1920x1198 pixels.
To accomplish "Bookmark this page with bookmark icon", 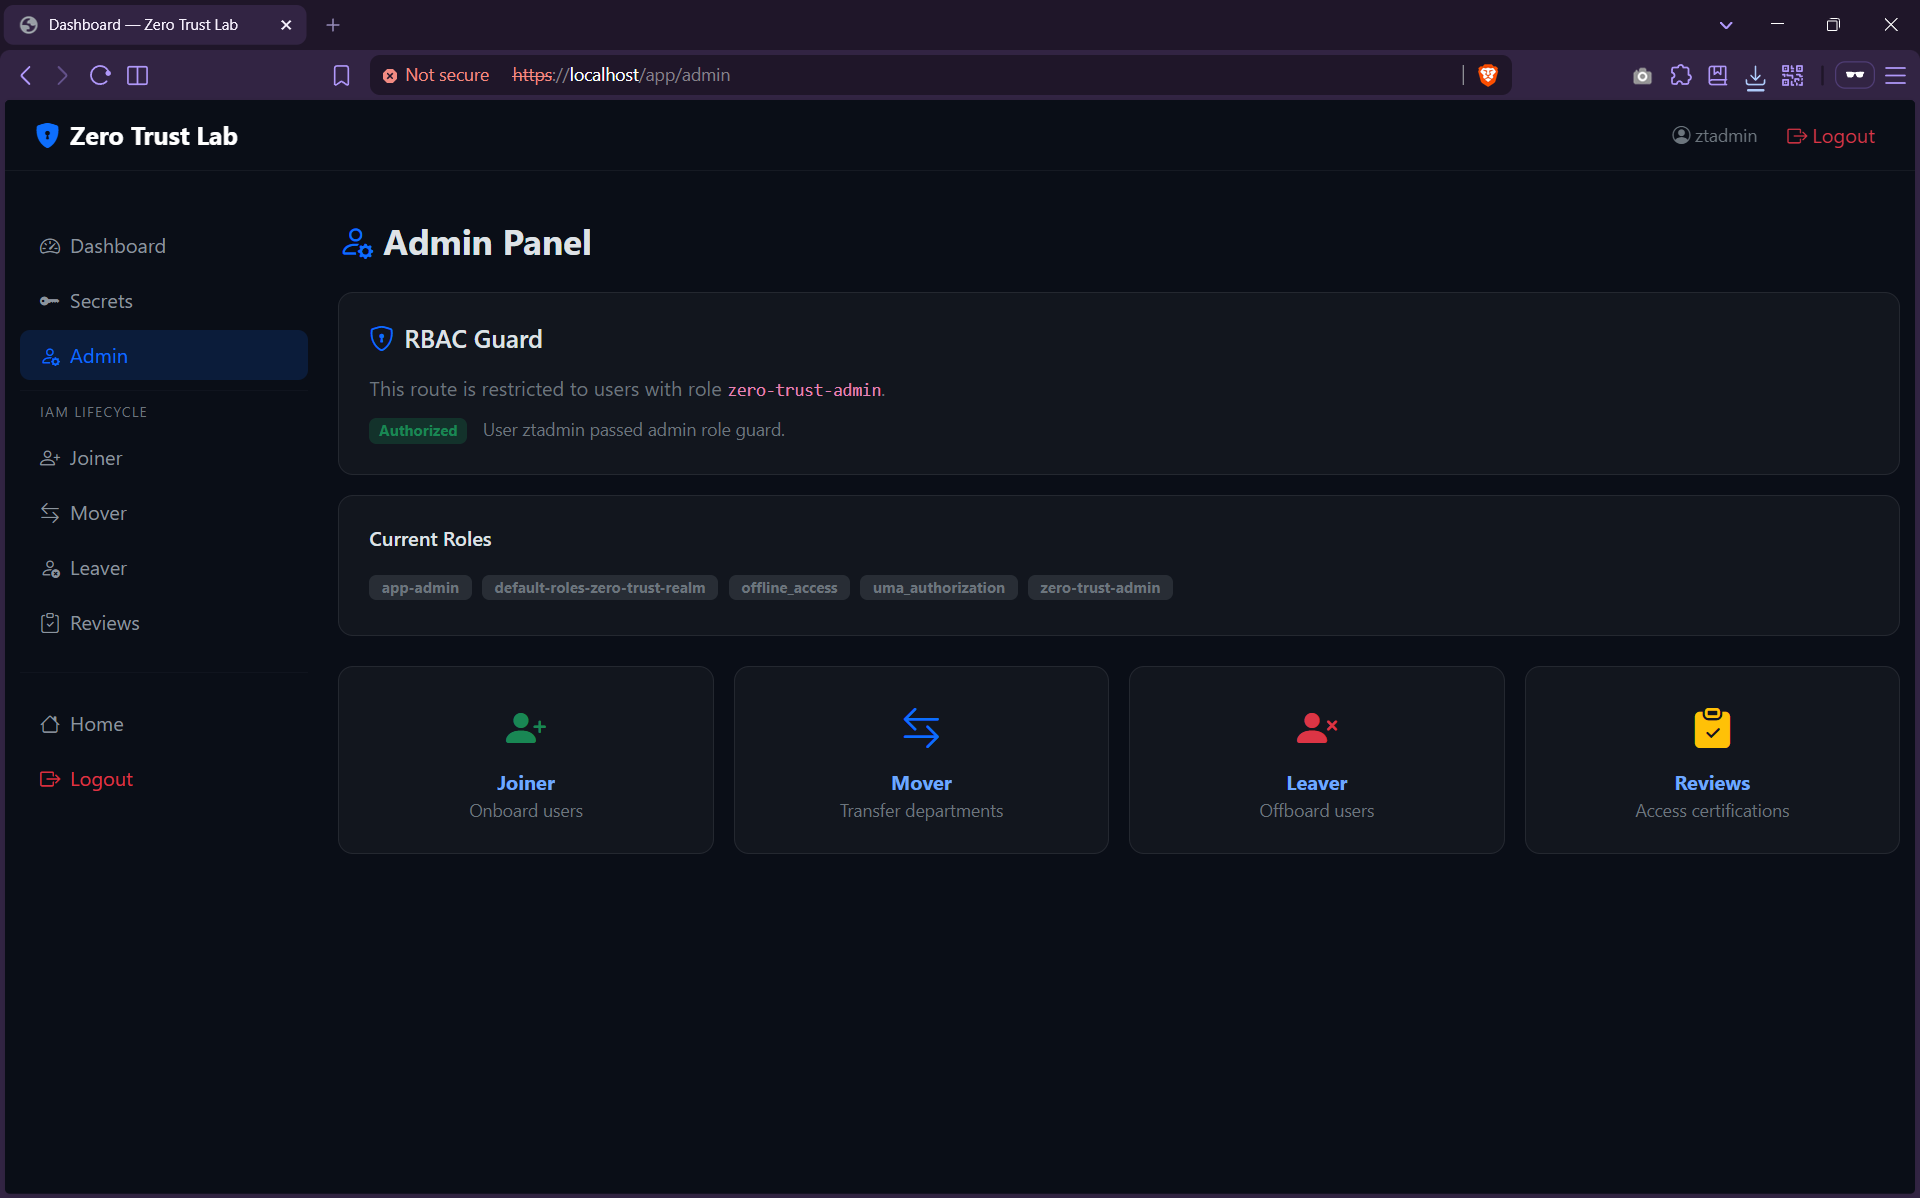I will click(x=341, y=75).
